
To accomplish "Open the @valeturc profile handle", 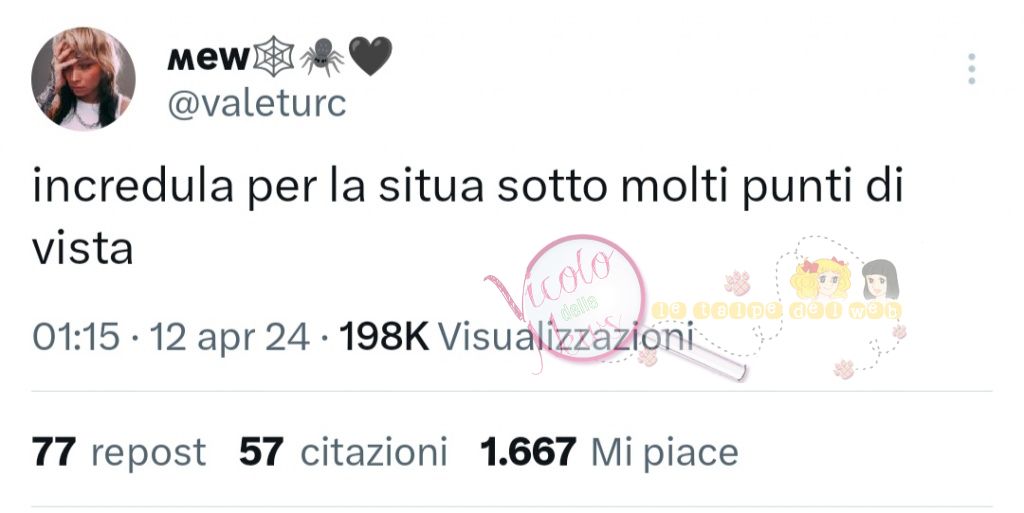I will (257, 103).
